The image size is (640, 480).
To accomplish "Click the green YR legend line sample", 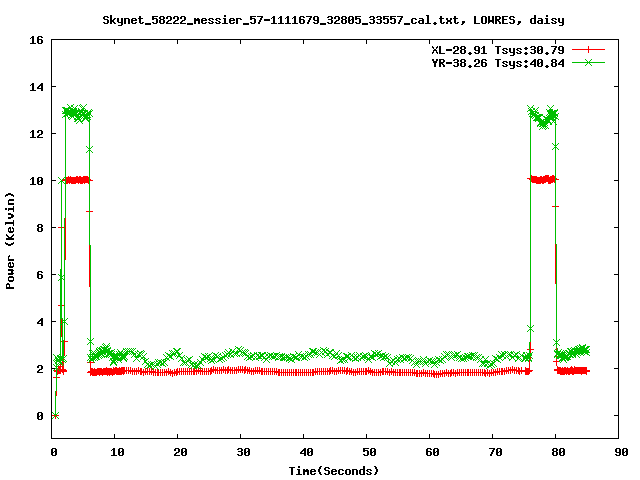I will (x=588, y=62).
